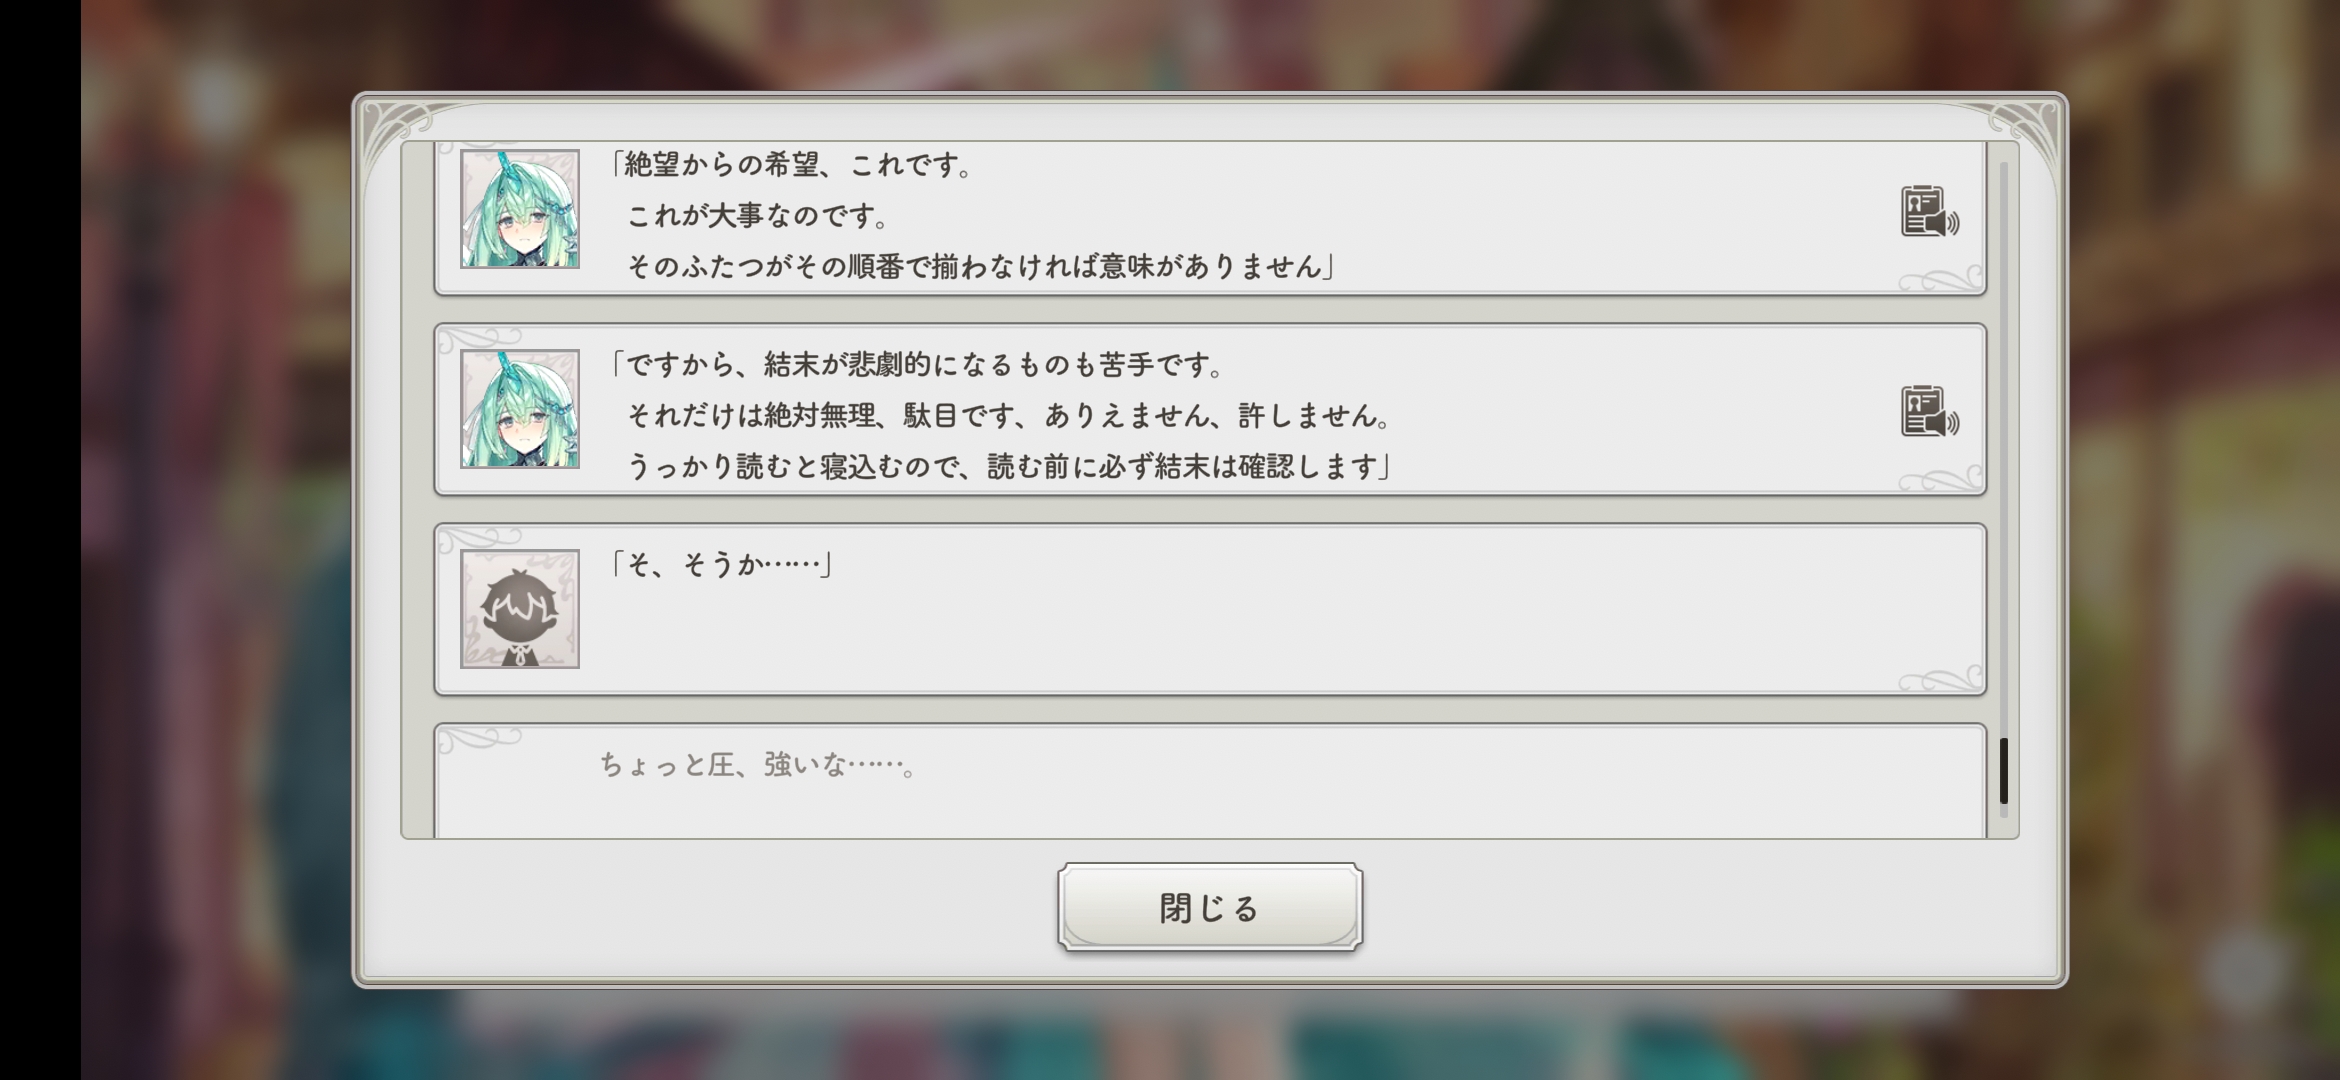Select the line 「そ、そうか……」

click(722, 565)
